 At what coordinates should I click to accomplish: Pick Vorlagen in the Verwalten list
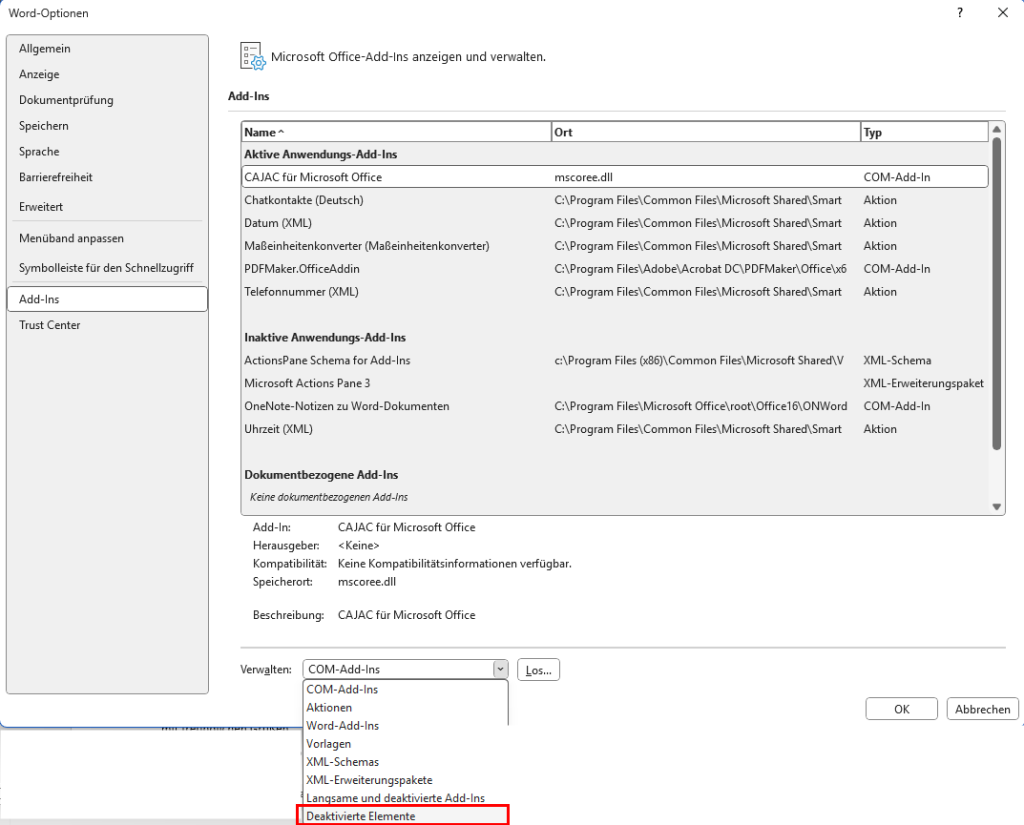[x=329, y=744]
